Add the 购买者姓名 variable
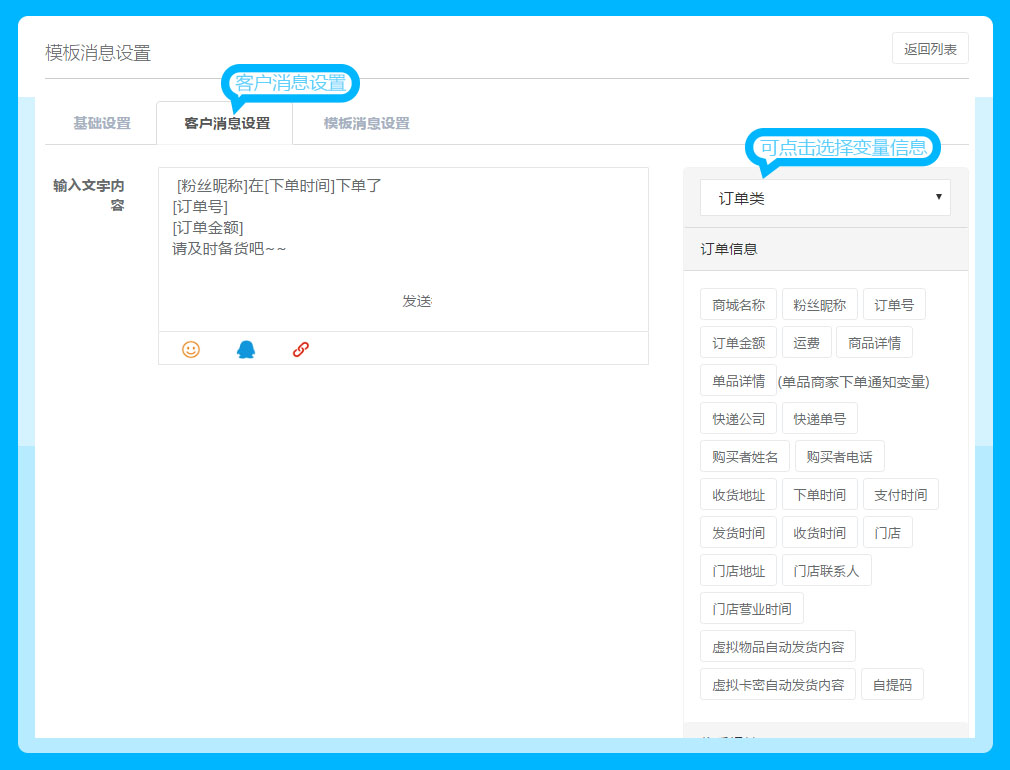Image resolution: width=1010 pixels, height=770 pixels. tap(745, 457)
